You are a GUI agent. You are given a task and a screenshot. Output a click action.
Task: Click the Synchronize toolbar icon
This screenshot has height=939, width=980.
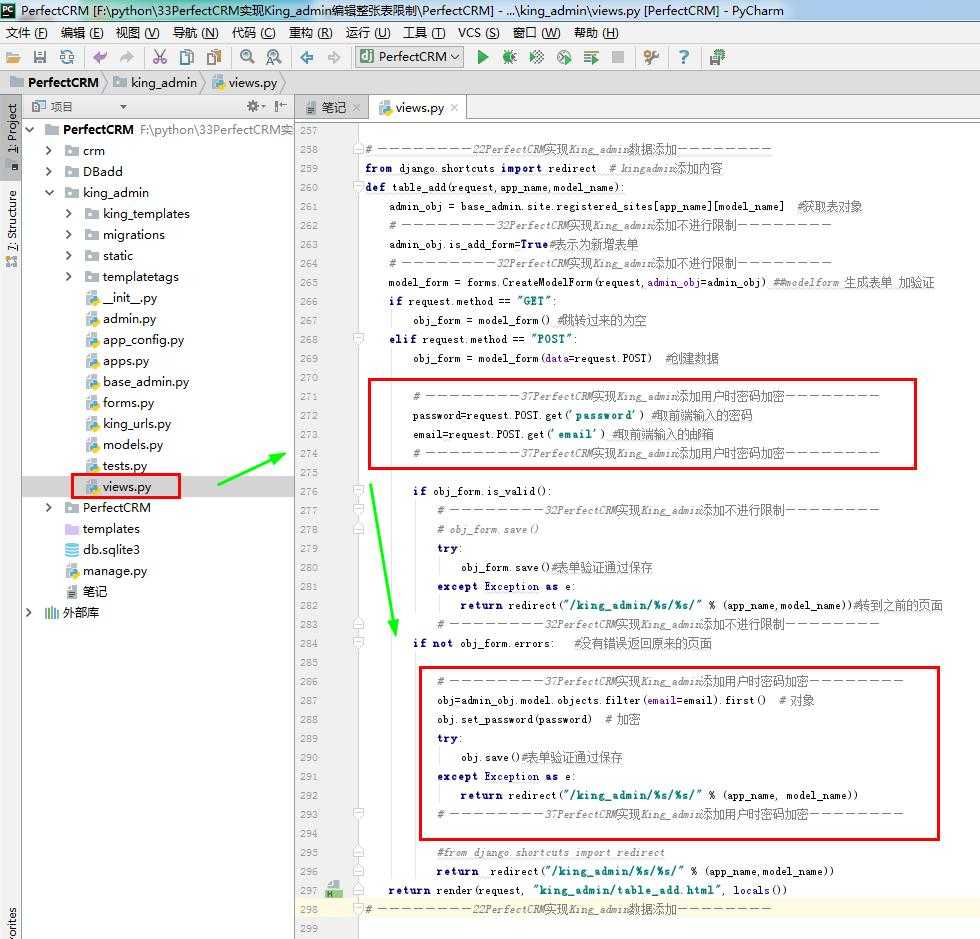67,58
